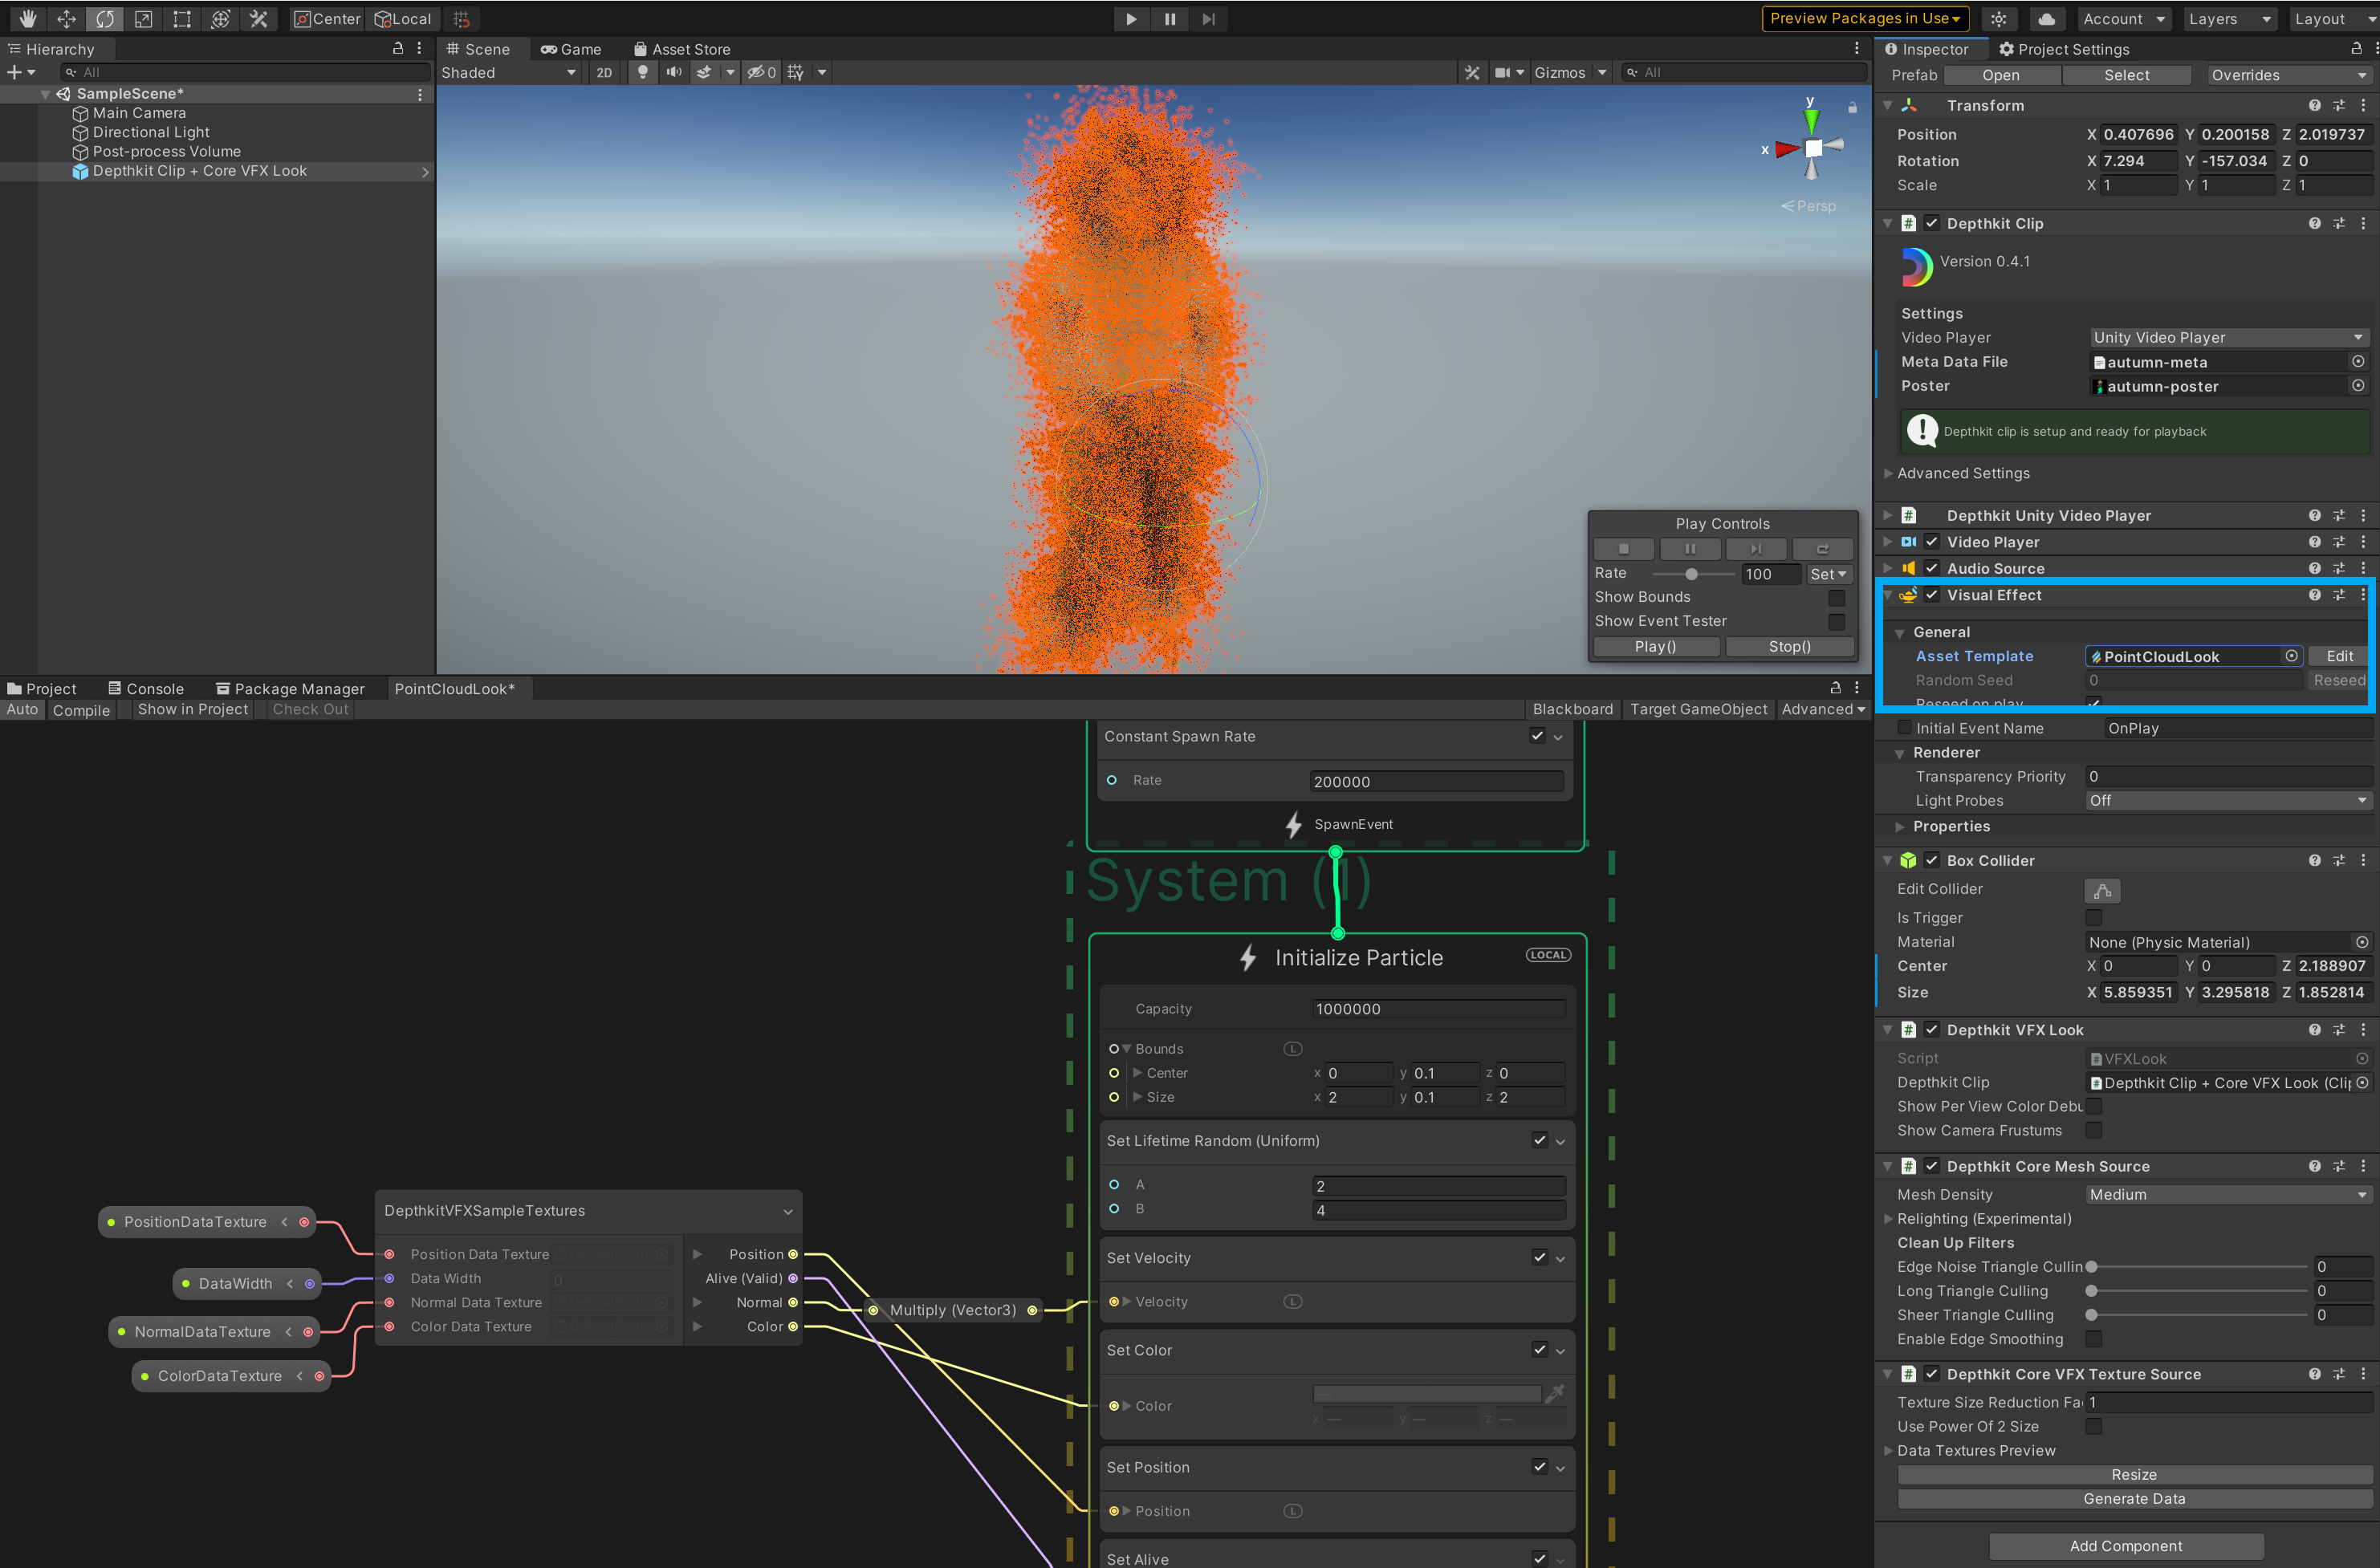
Task: Select the Hand tool in toolbar
Action: [x=27, y=18]
